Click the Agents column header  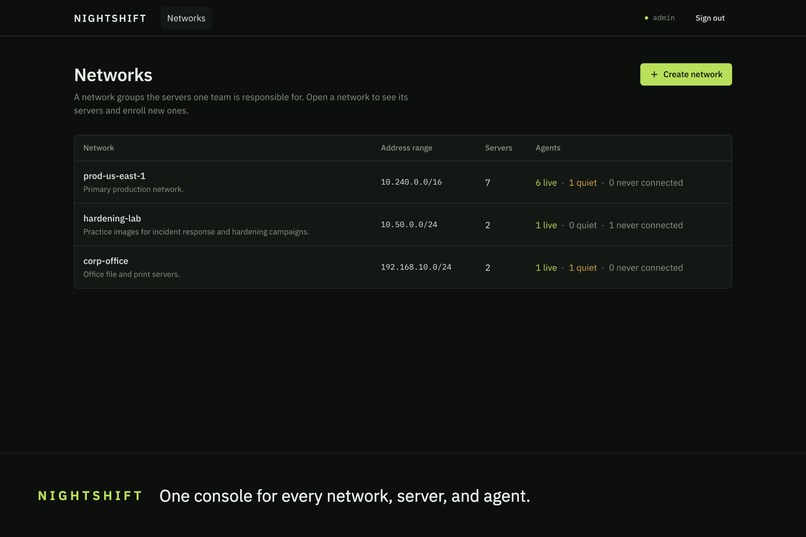[548, 148]
